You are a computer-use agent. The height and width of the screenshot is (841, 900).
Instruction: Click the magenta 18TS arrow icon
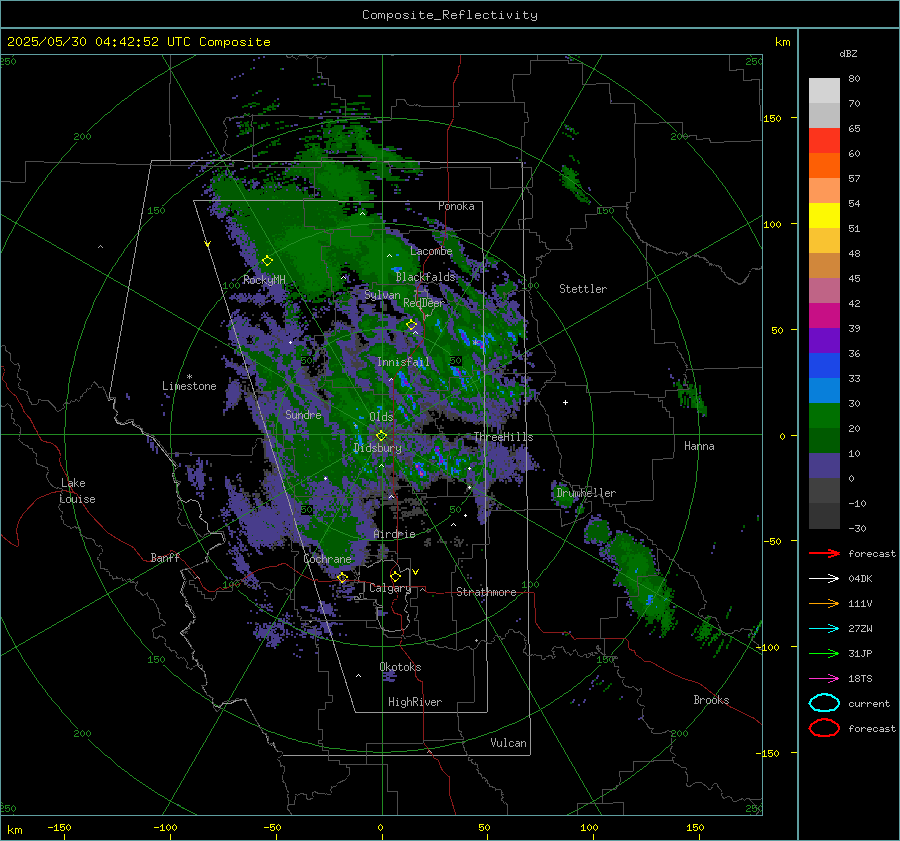tap(824, 679)
